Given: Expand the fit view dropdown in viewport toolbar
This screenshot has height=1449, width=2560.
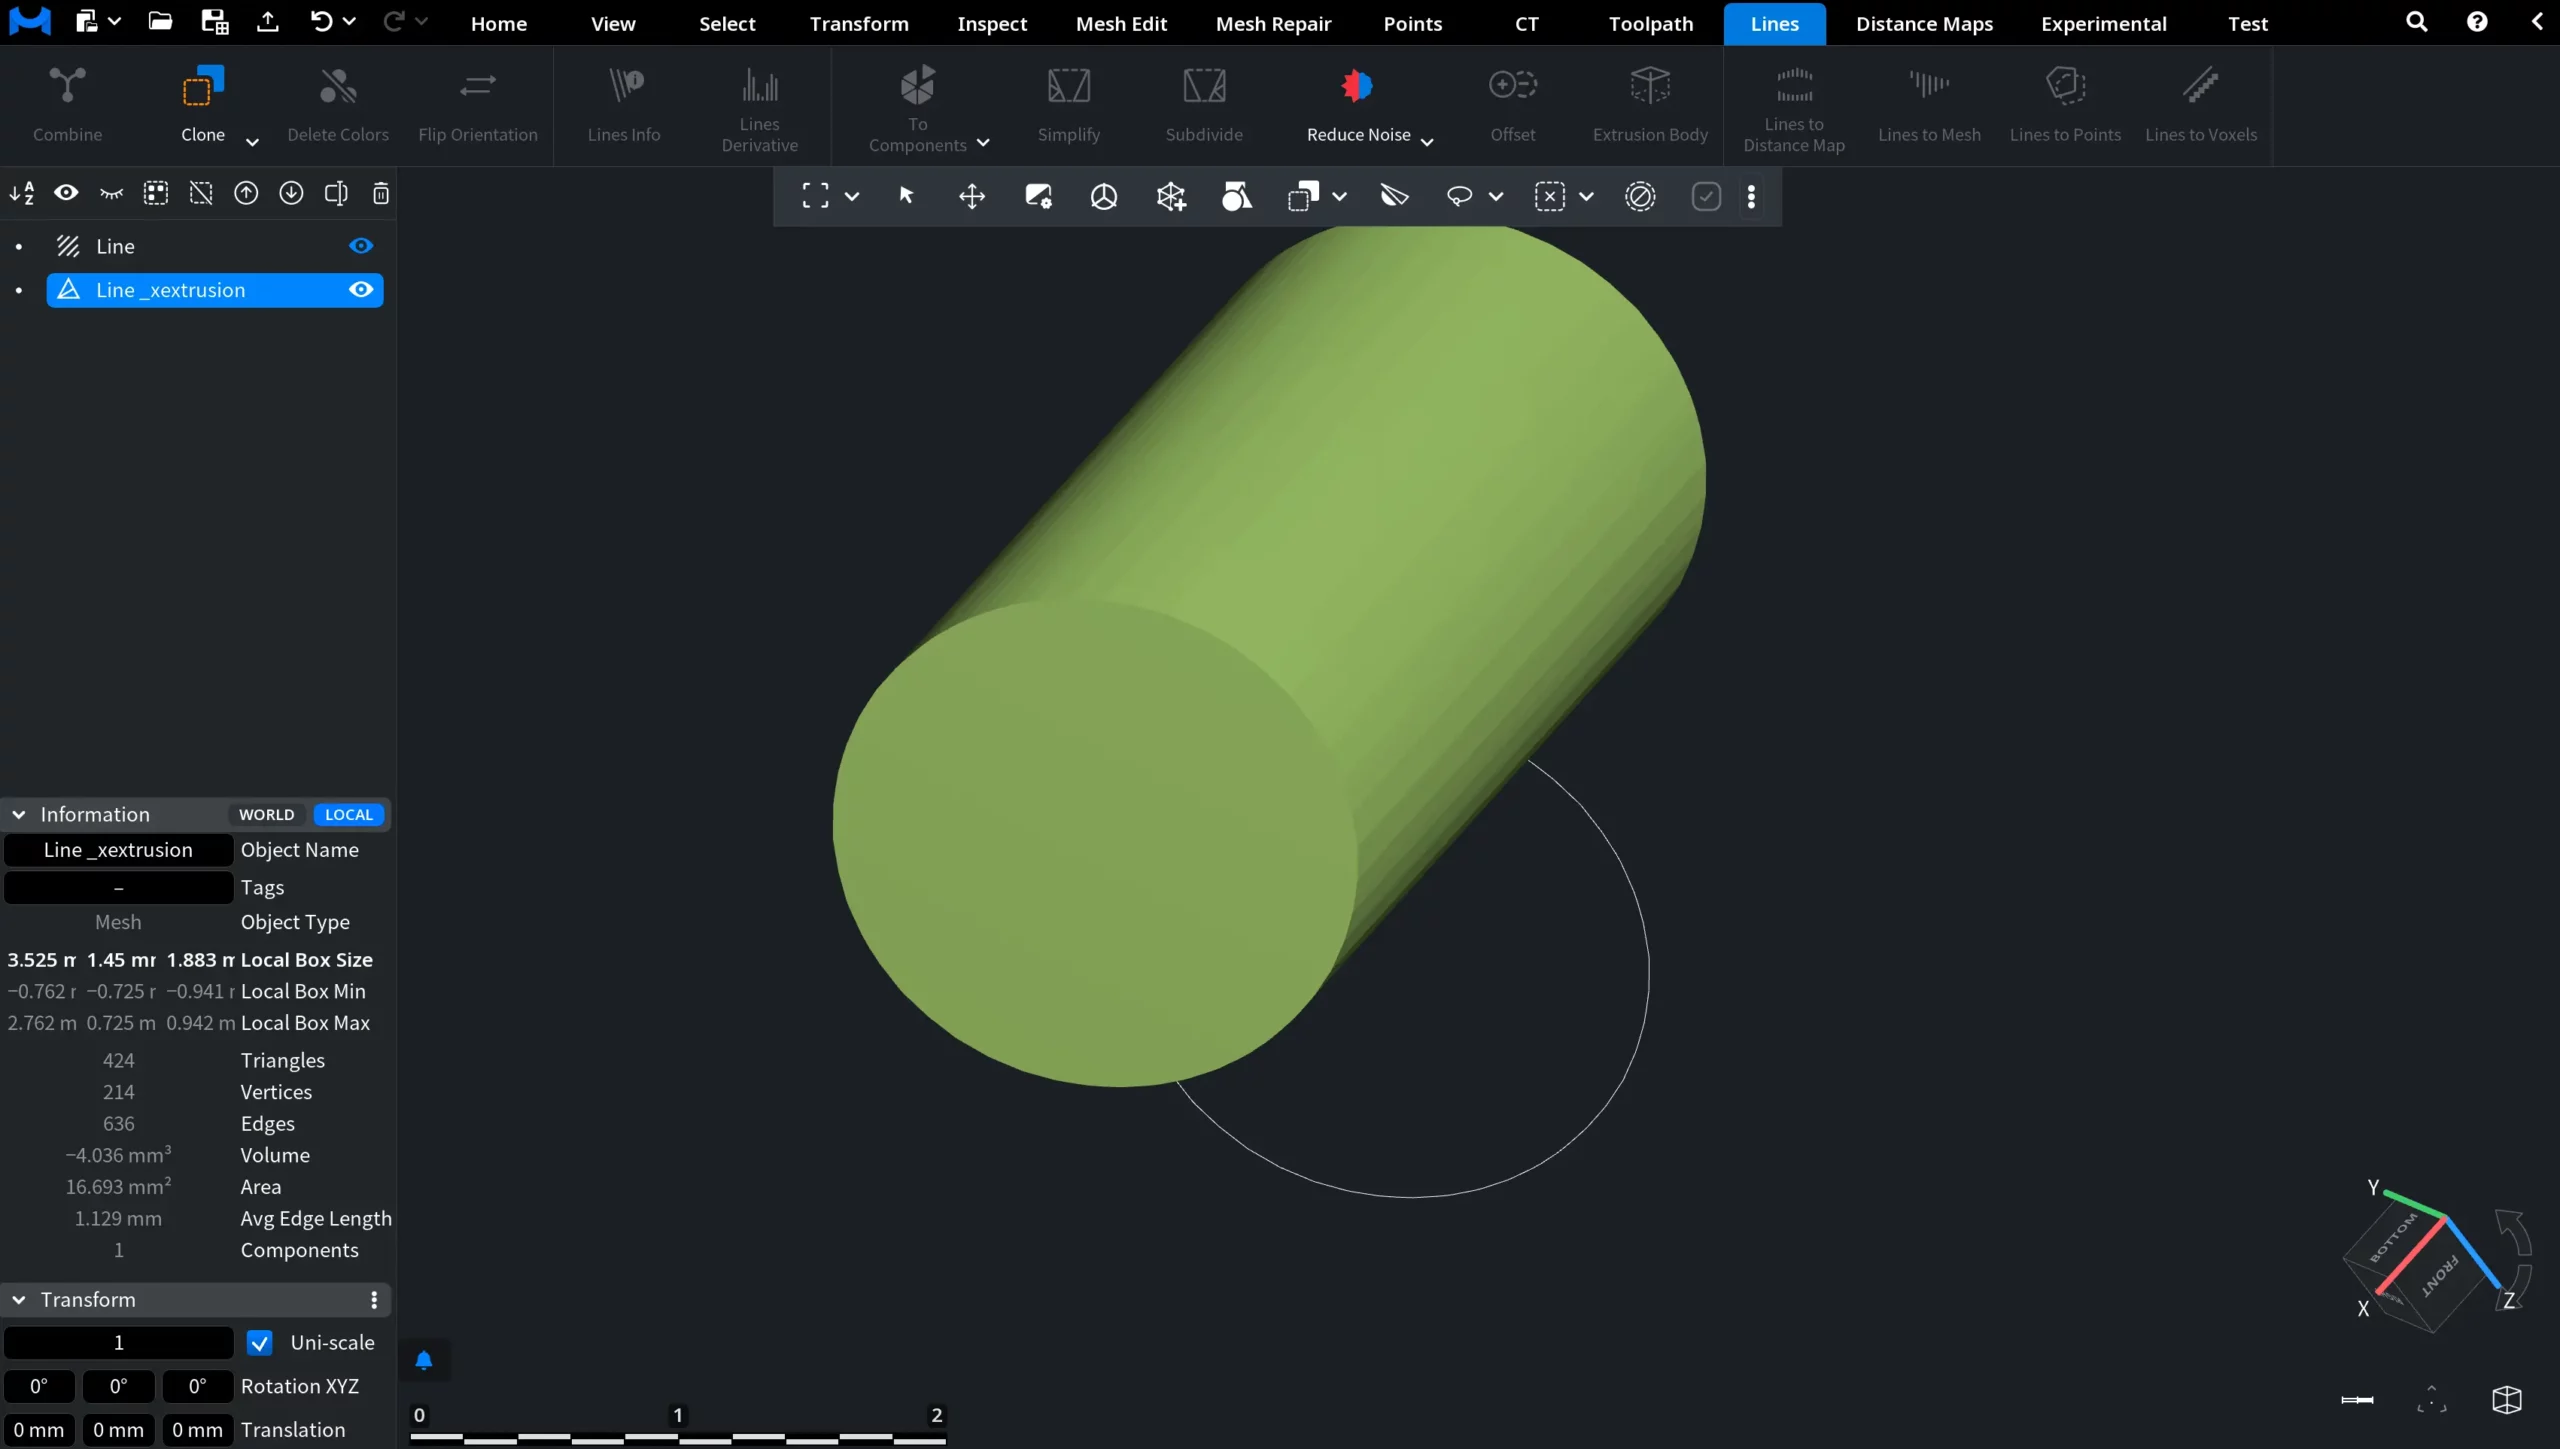Looking at the screenshot, I should coord(852,197).
